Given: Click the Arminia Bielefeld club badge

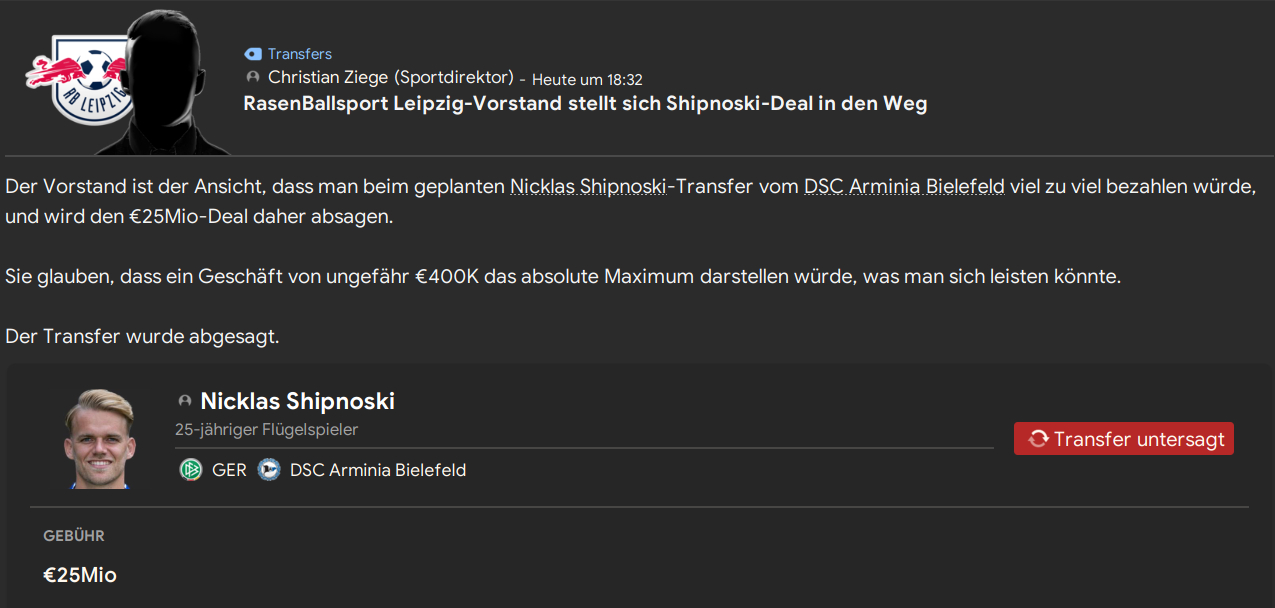Looking at the screenshot, I should (x=268, y=469).
